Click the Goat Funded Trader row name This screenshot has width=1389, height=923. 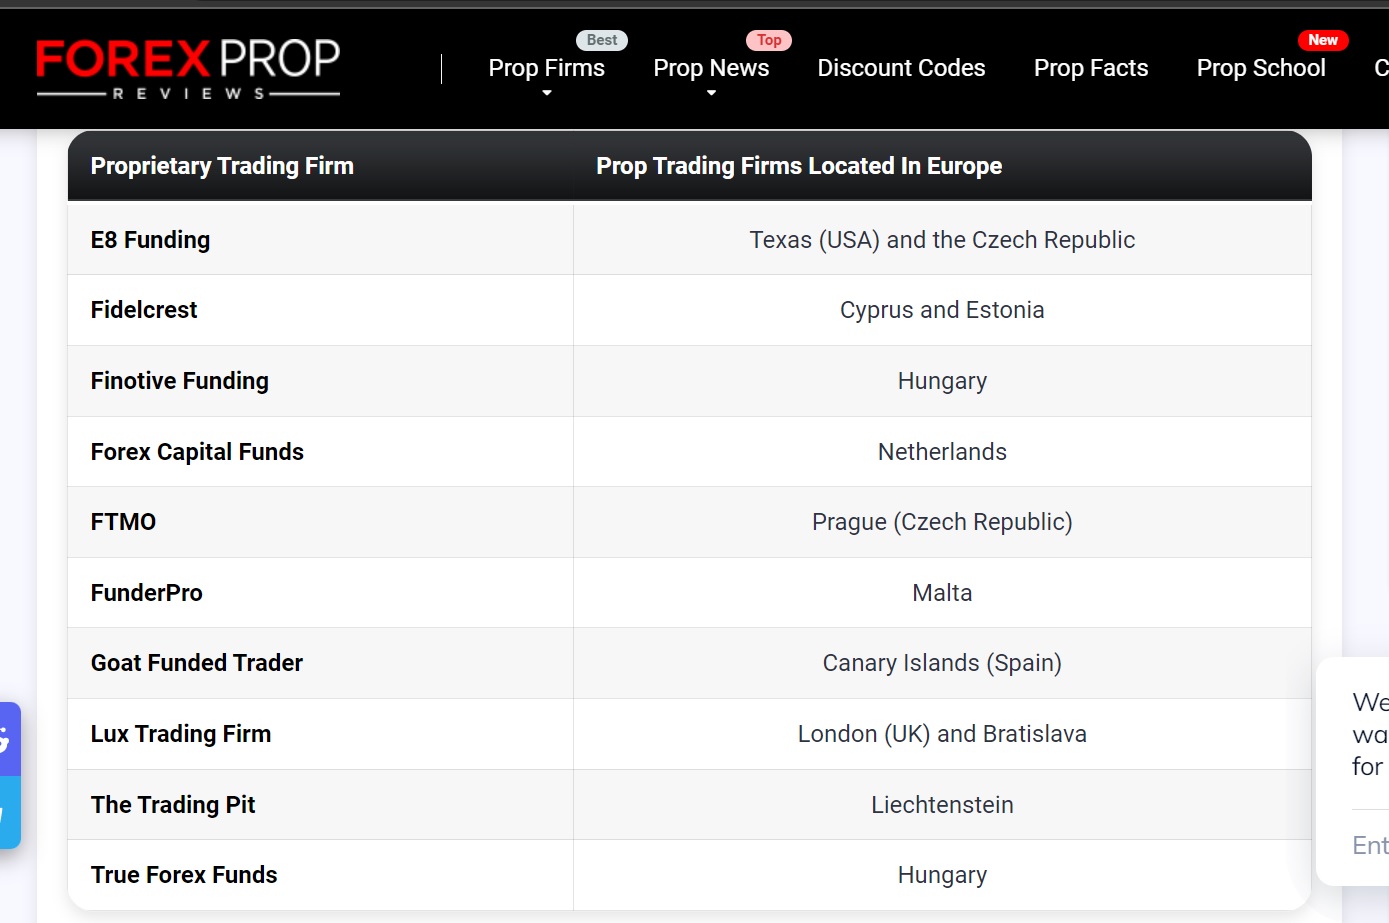tap(197, 663)
